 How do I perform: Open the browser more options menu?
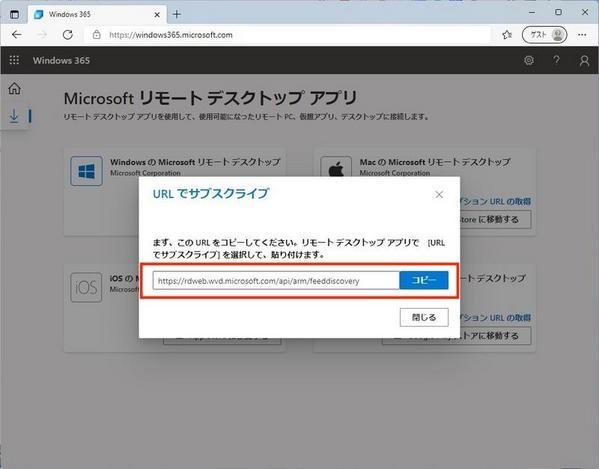(582, 35)
